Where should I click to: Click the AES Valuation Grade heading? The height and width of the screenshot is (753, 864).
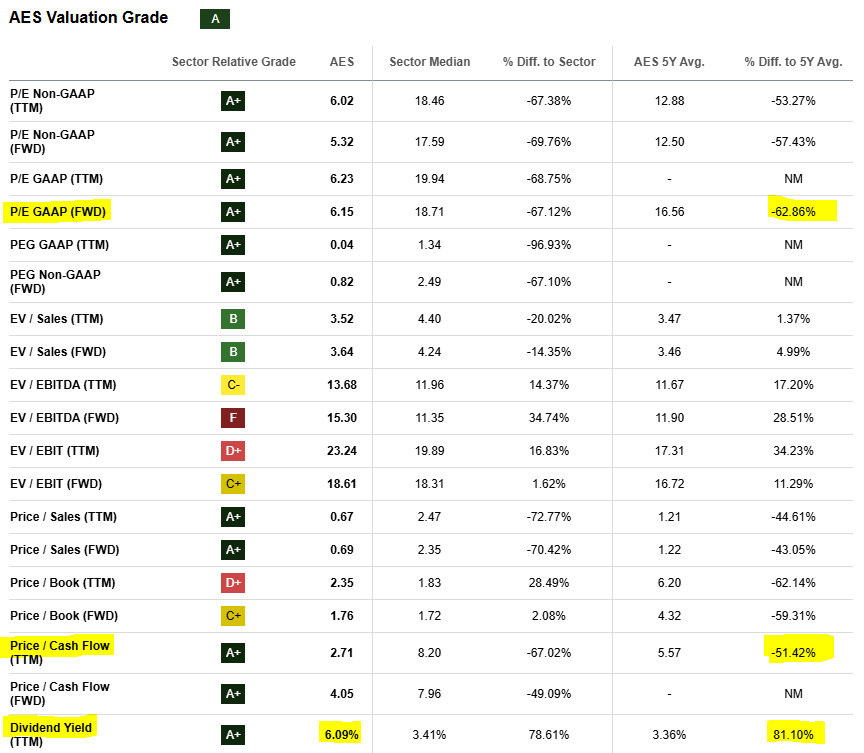[x=88, y=18]
